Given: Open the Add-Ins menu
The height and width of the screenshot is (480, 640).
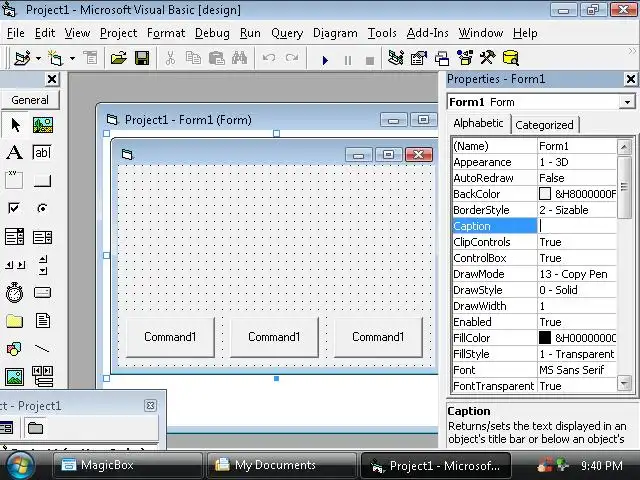Looking at the screenshot, I should [427, 33].
